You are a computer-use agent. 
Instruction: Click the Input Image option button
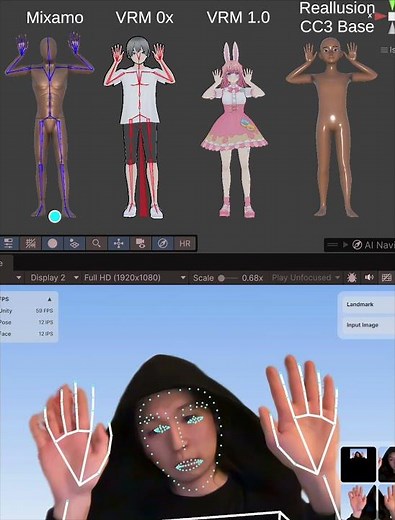coord(368,325)
